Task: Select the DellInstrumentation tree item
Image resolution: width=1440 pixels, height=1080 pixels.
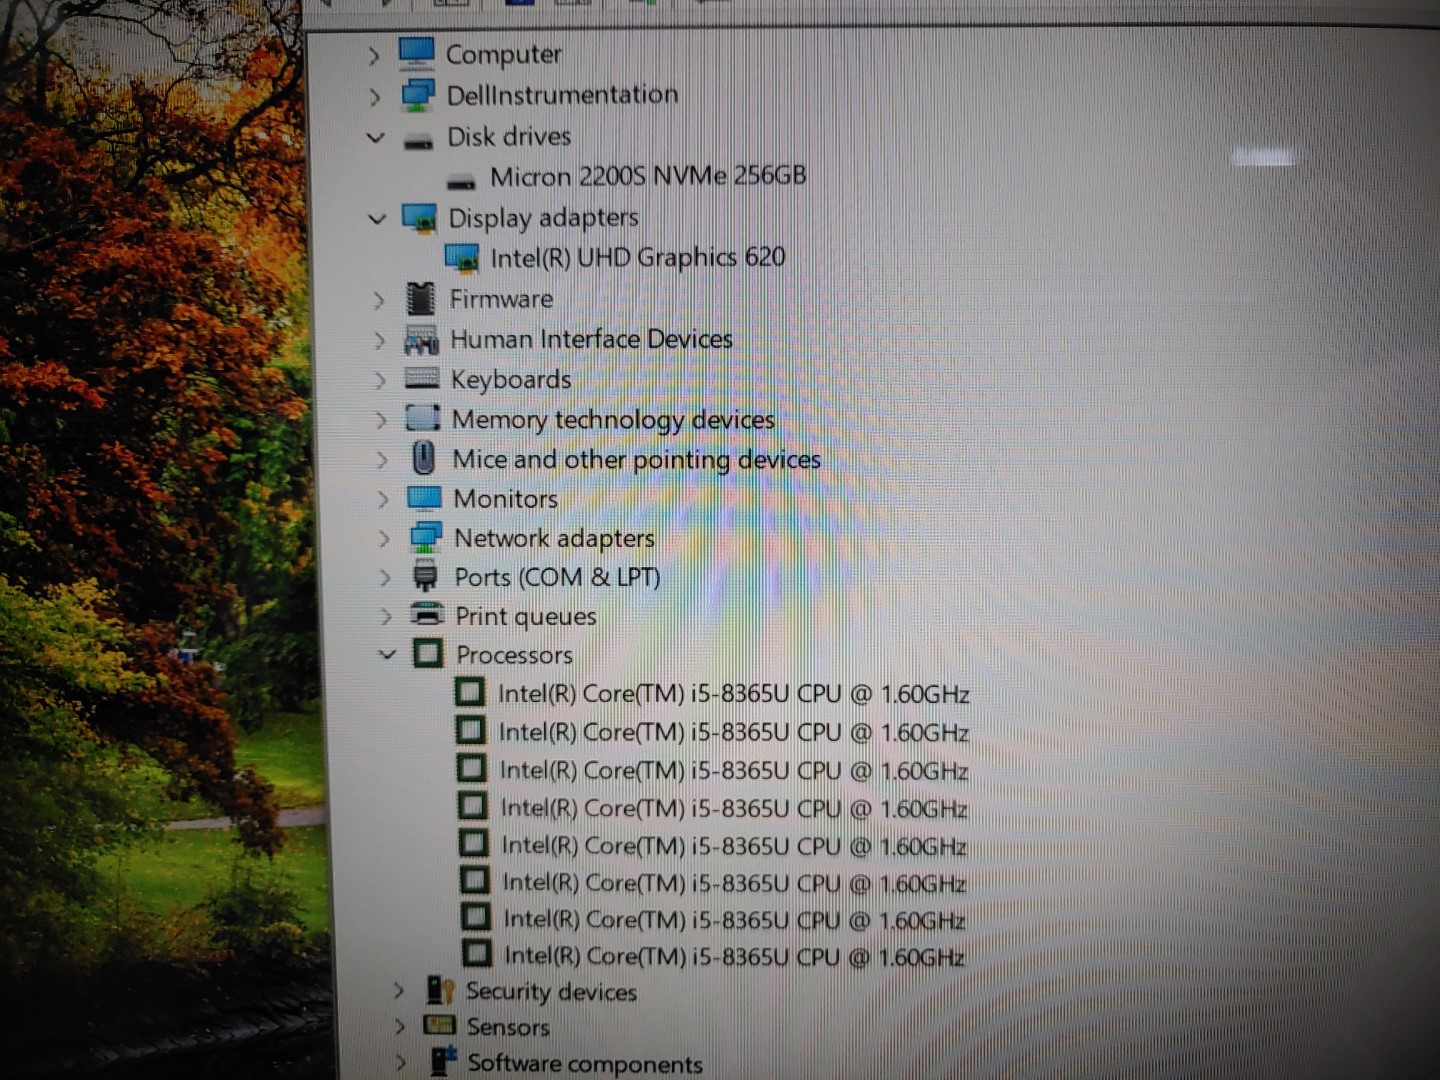Action: click(x=561, y=95)
